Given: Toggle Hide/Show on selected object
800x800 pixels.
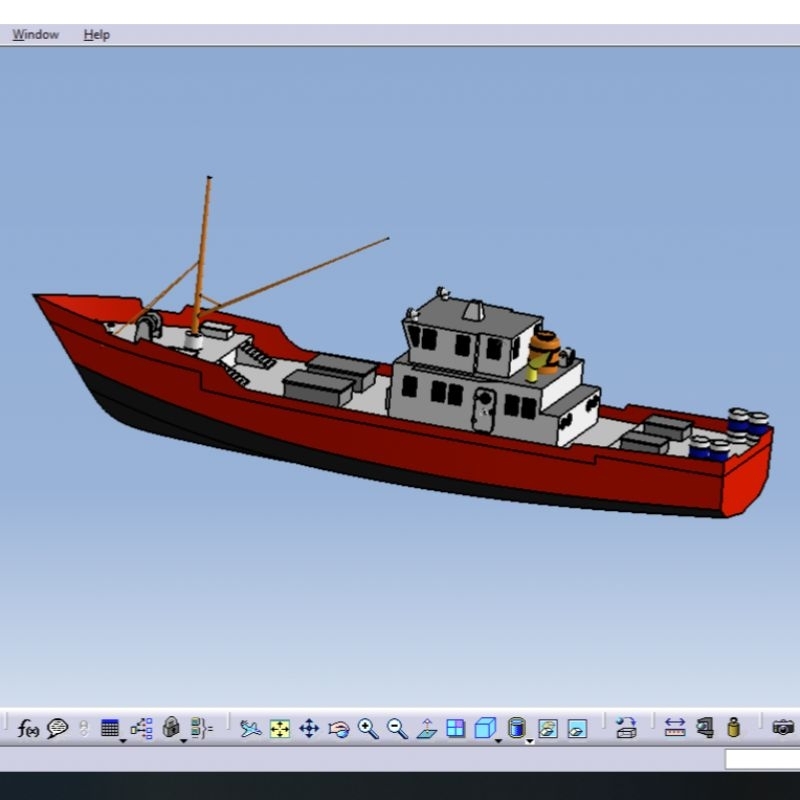Looking at the screenshot, I should point(548,729).
